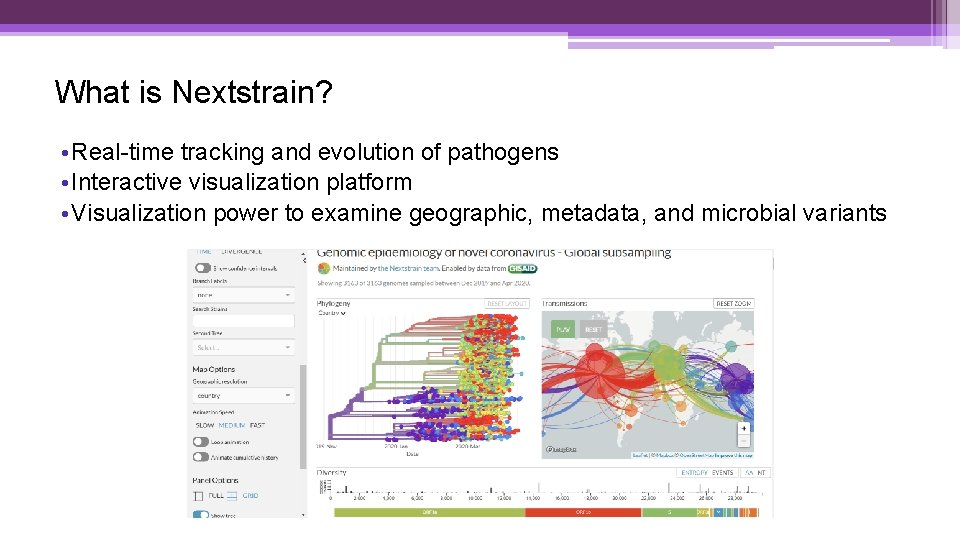Collapse the sidebar using the chevron arrow

click(x=304, y=260)
